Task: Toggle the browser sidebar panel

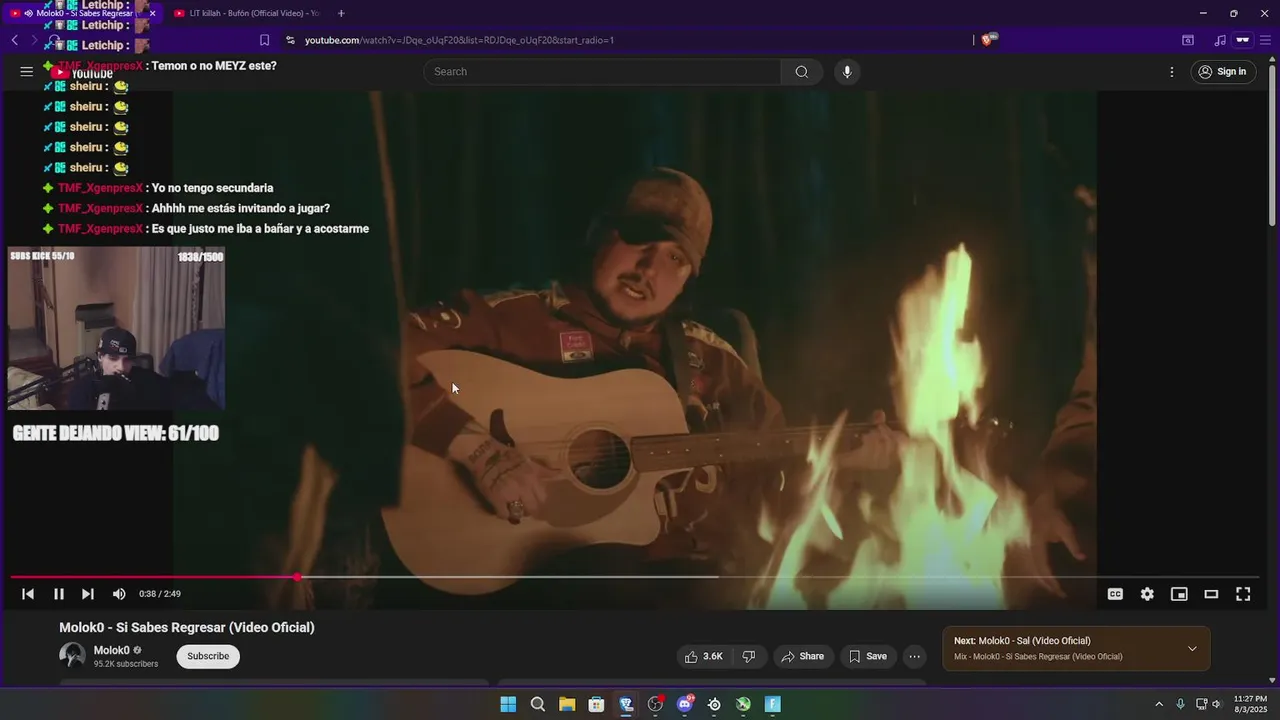Action: tap(1188, 40)
